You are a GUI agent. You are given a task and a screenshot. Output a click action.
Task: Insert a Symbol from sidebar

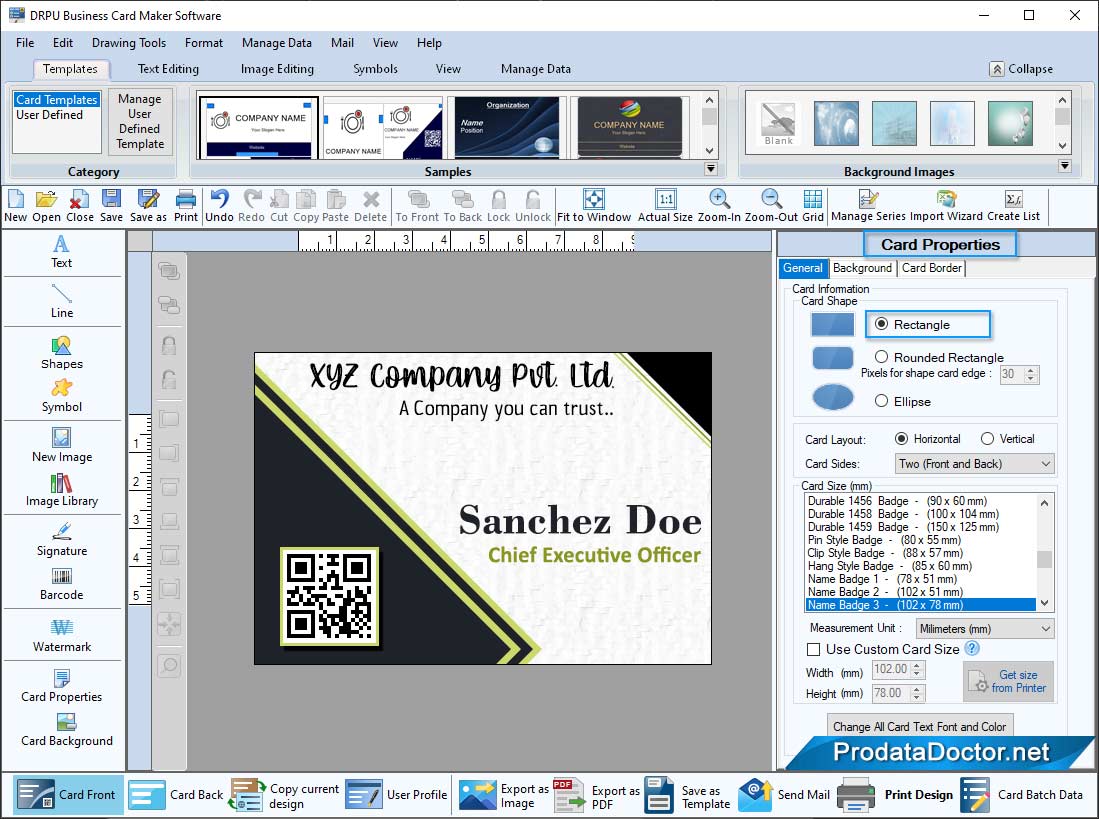(x=62, y=397)
